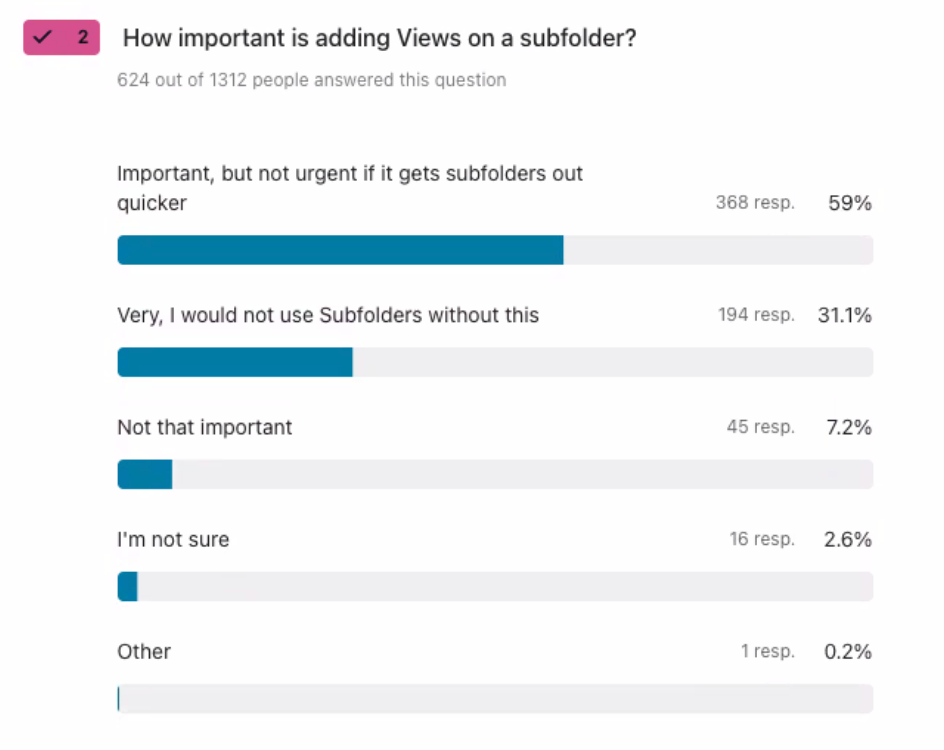The width and height of the screenshot is (944, 750).
Task: Click the number 2 question badge
Action: coord(62,37)
